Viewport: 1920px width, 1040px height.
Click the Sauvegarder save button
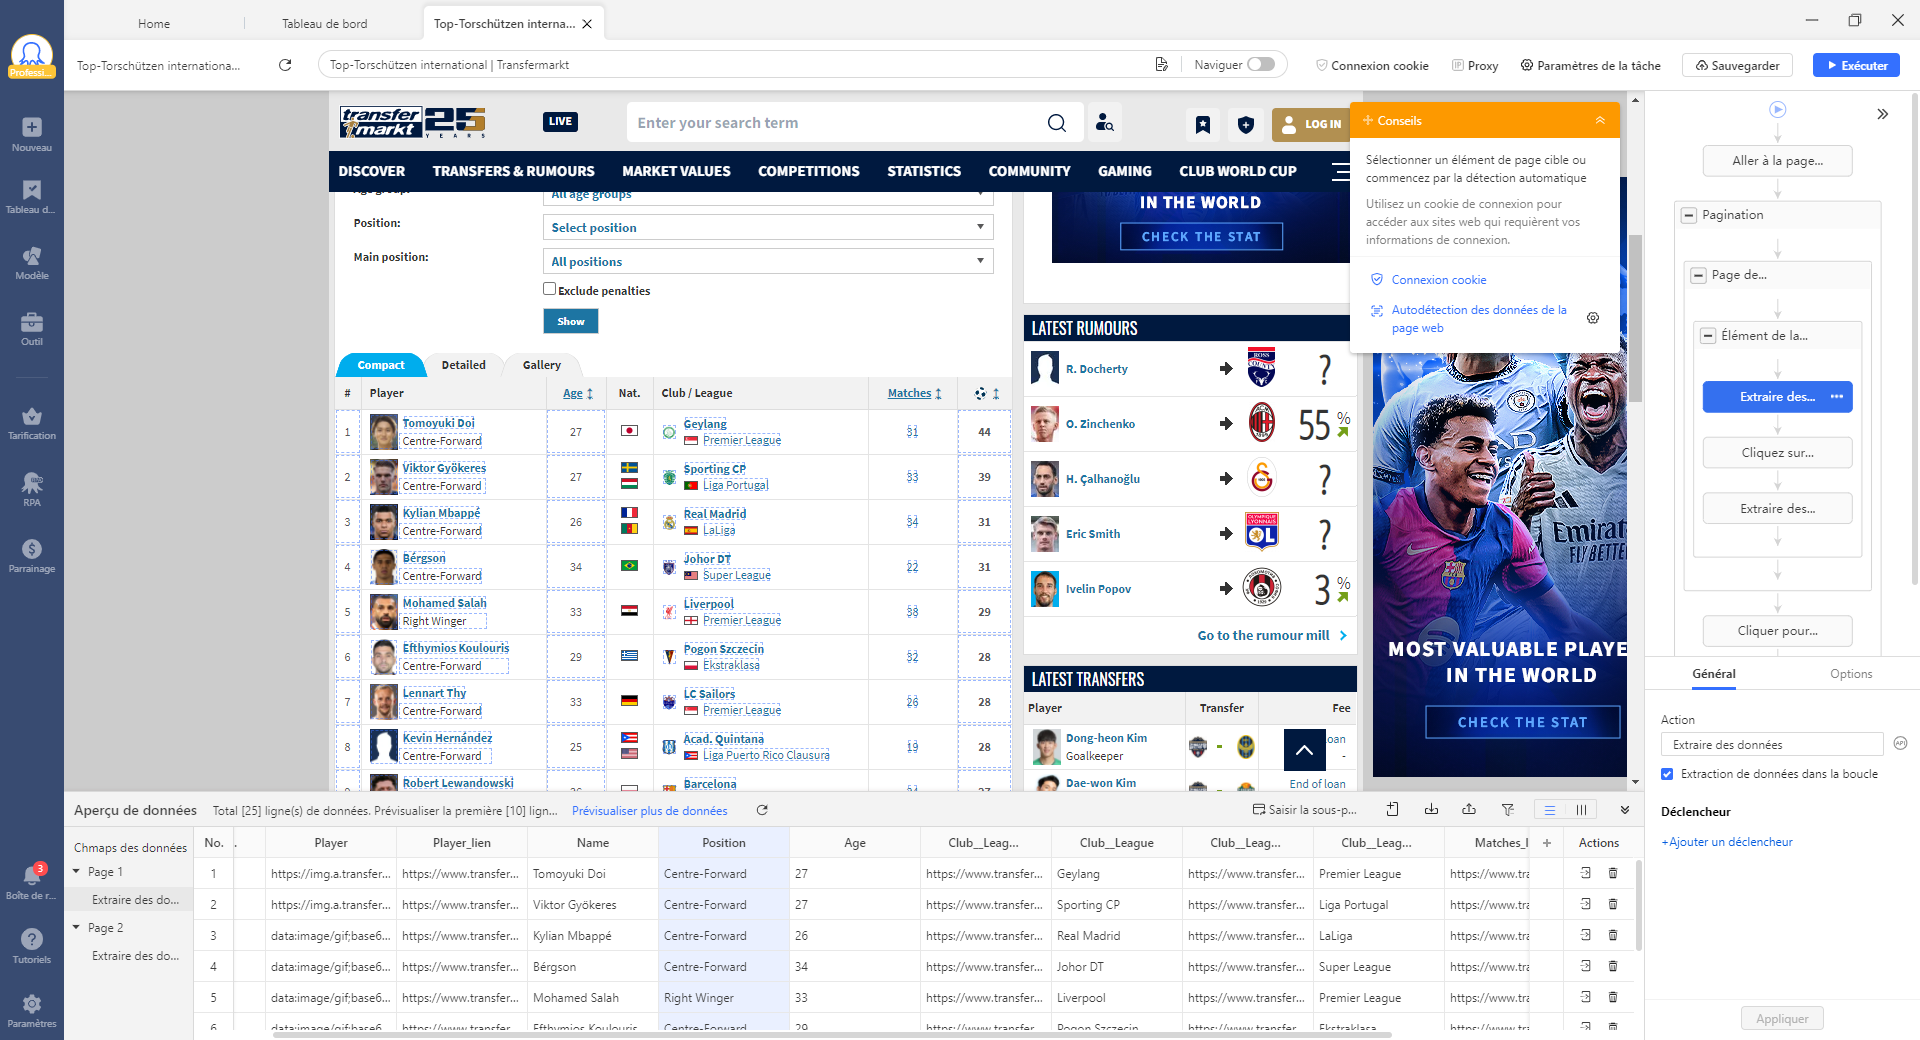1737,65
